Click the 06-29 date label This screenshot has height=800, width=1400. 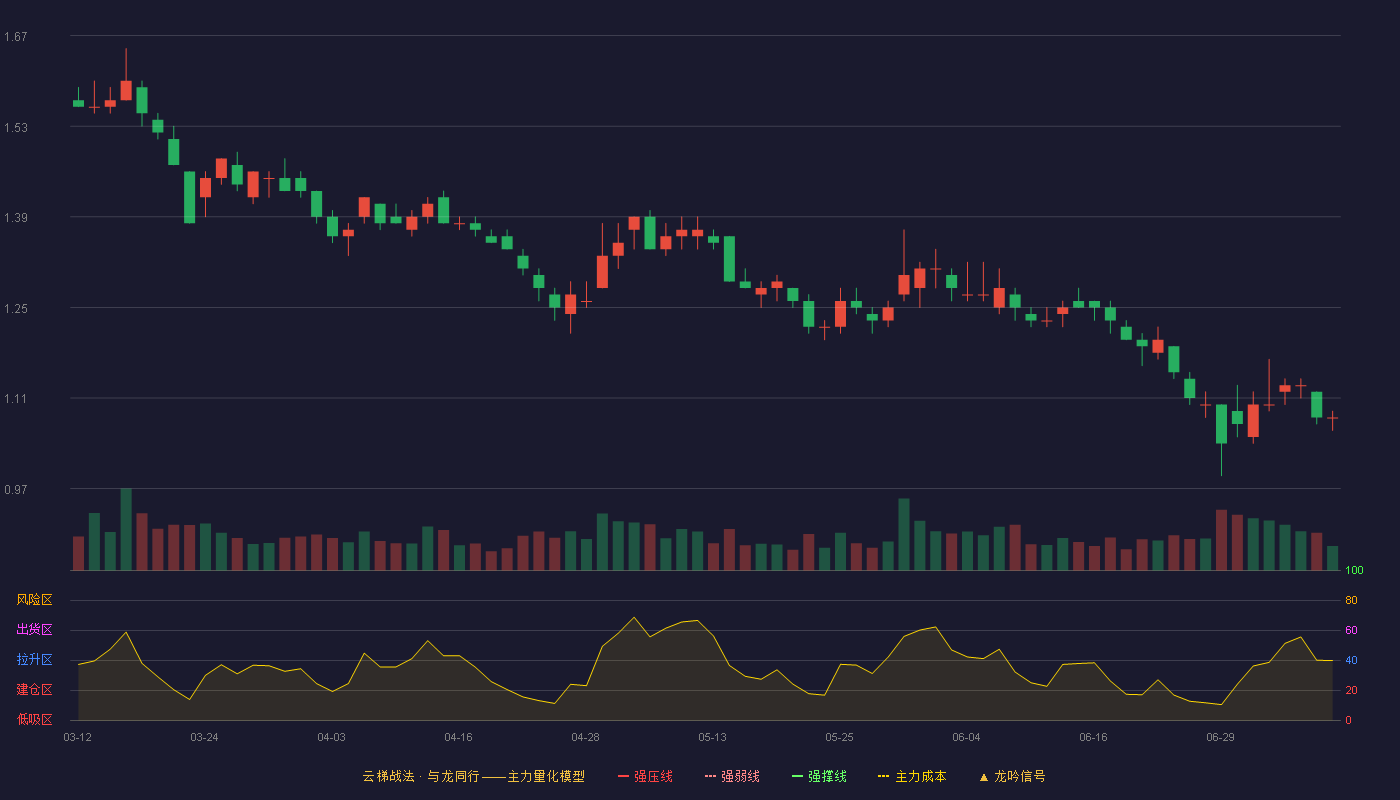[1220, 737]
